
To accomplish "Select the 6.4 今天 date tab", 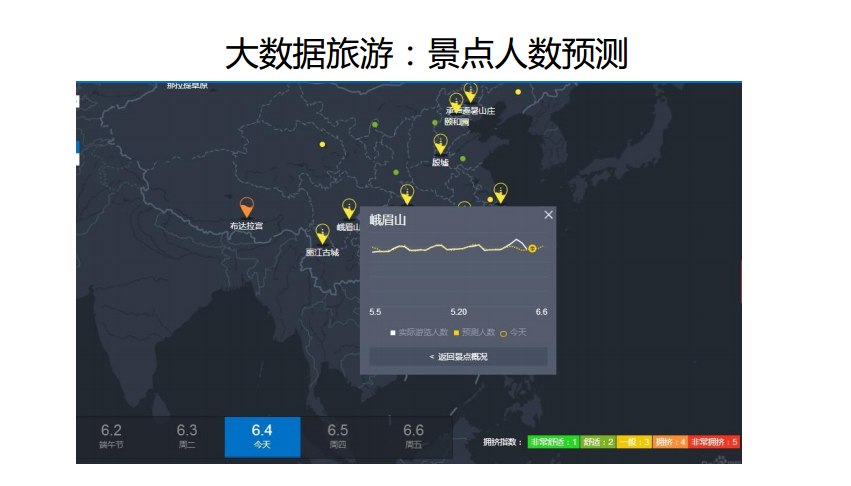I will coord(262,435).
